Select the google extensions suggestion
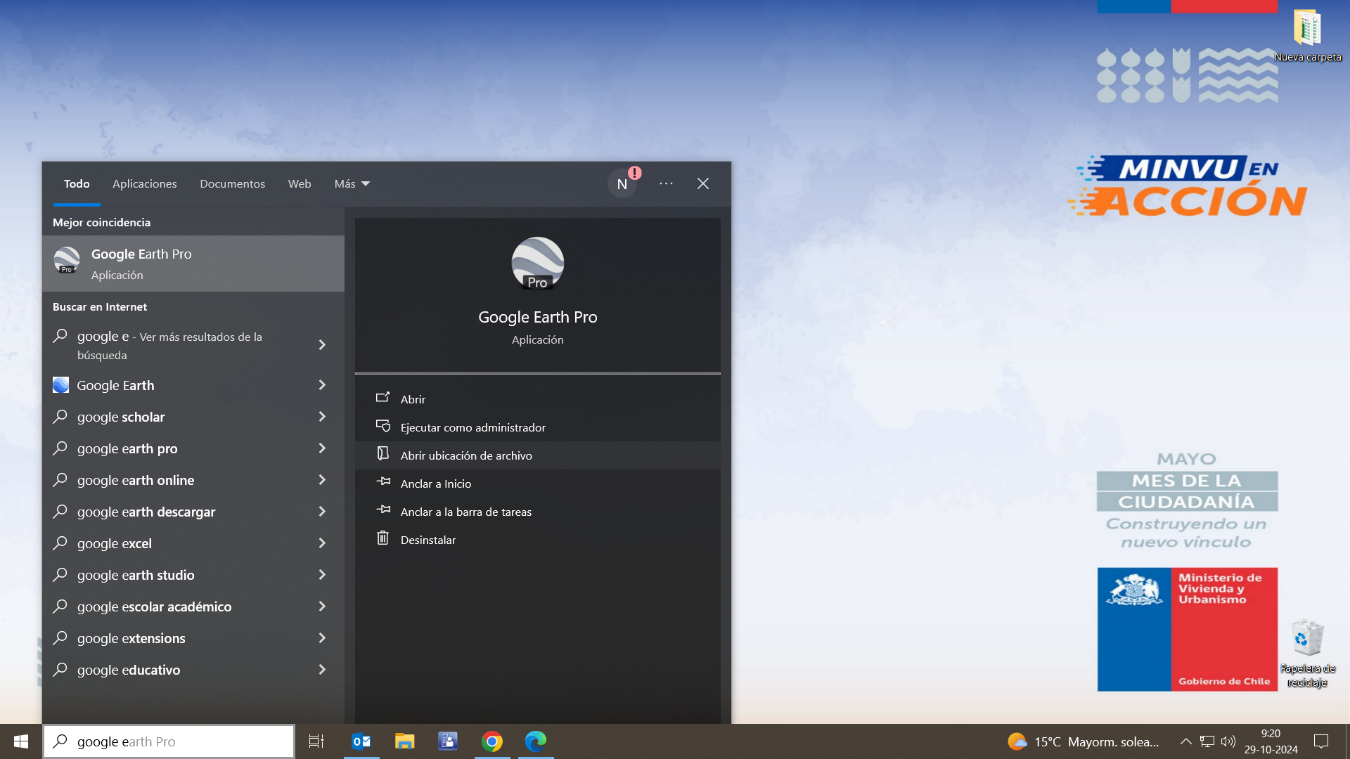The image size is (1350, 759). coord(193,638)
